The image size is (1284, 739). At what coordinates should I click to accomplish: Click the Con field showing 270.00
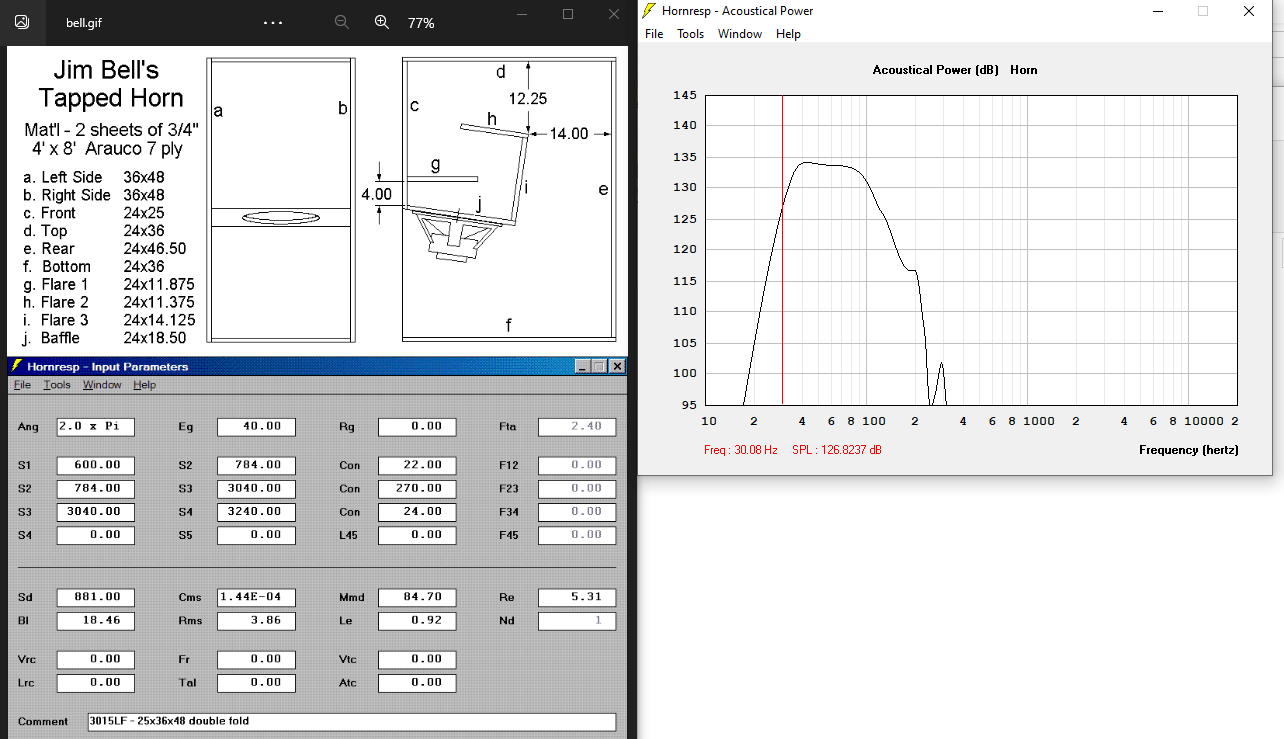417,489
